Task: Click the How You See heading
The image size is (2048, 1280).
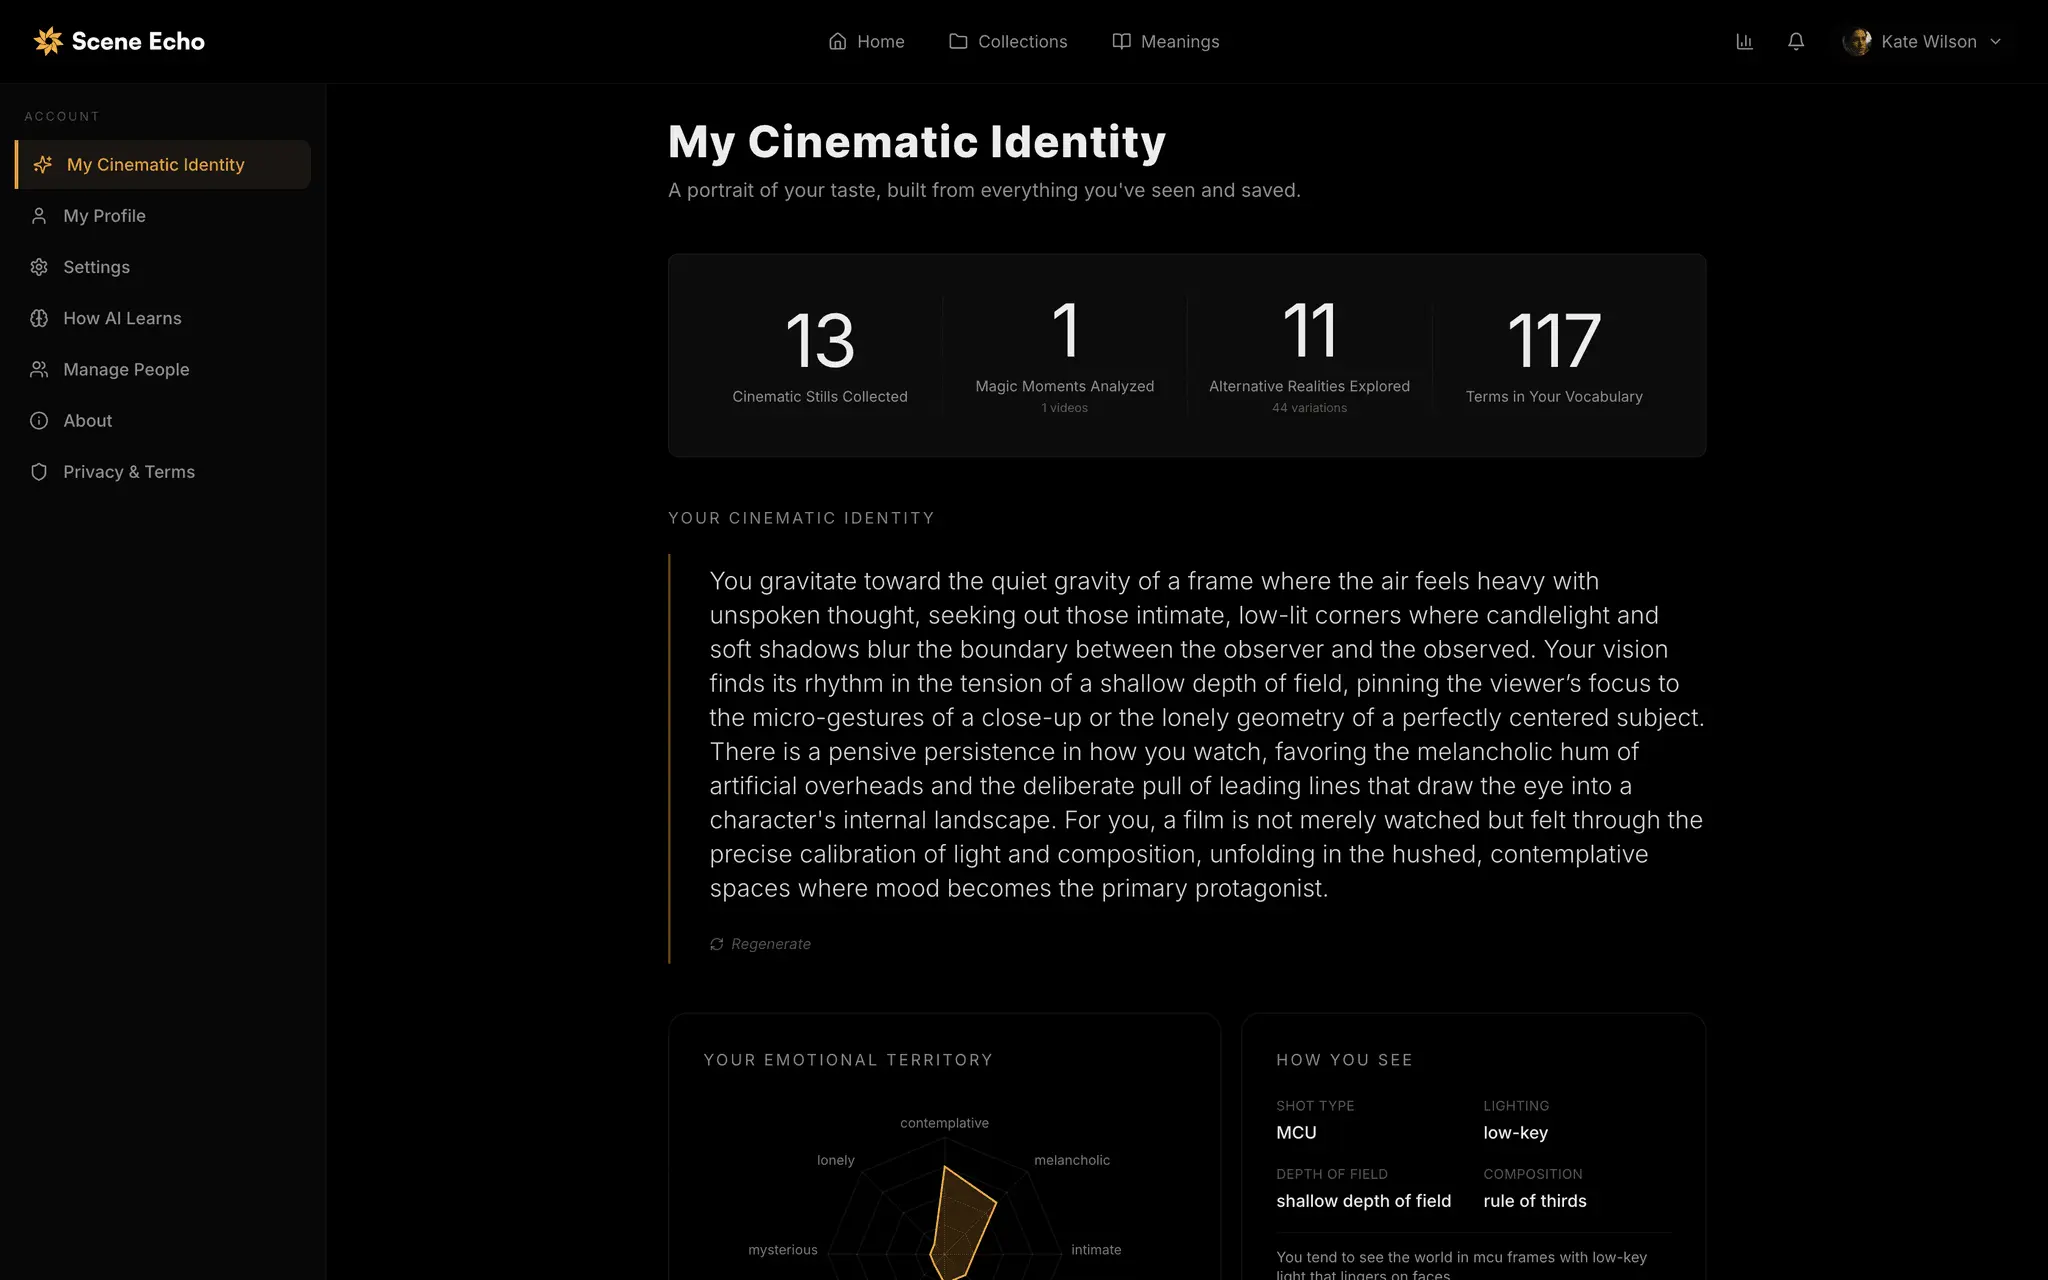Action: click(x=1344, y=1060)
